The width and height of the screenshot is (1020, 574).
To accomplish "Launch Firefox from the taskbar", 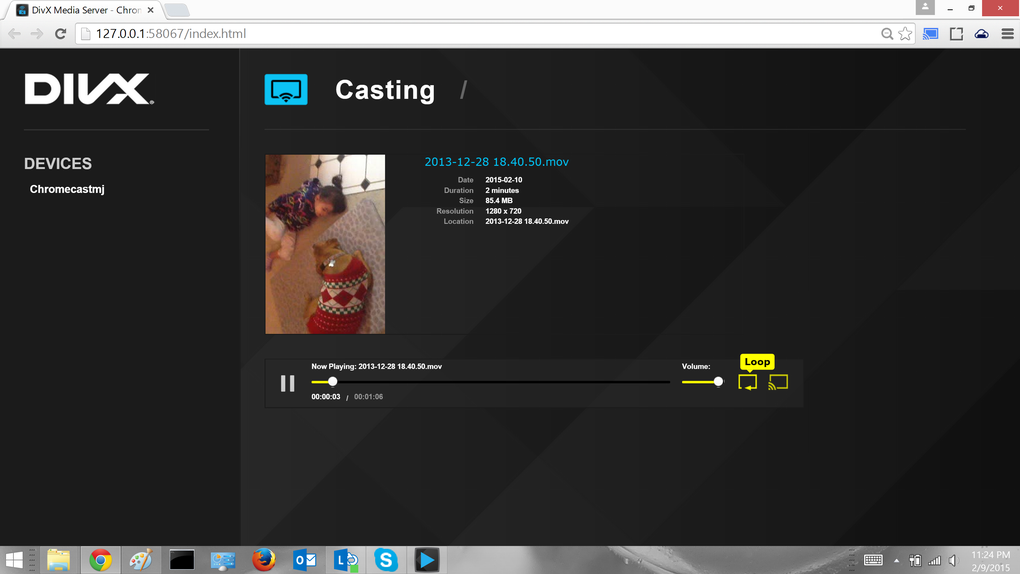I will (x=263, y=560).
